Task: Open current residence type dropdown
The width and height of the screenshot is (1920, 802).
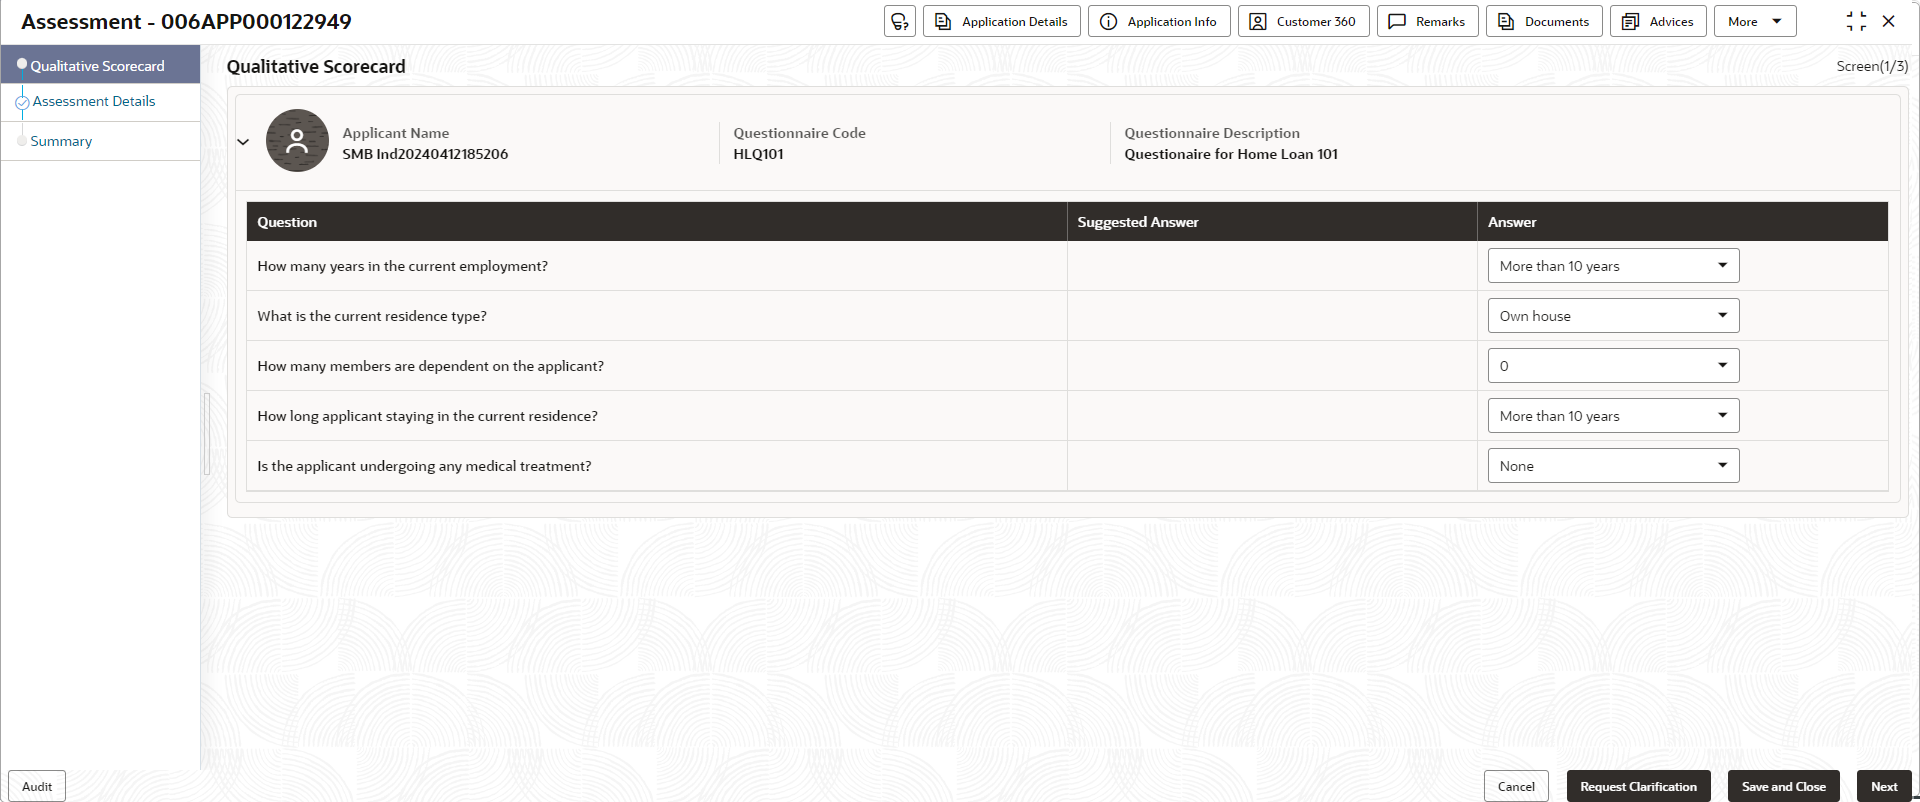Action: click(1613, 316)
